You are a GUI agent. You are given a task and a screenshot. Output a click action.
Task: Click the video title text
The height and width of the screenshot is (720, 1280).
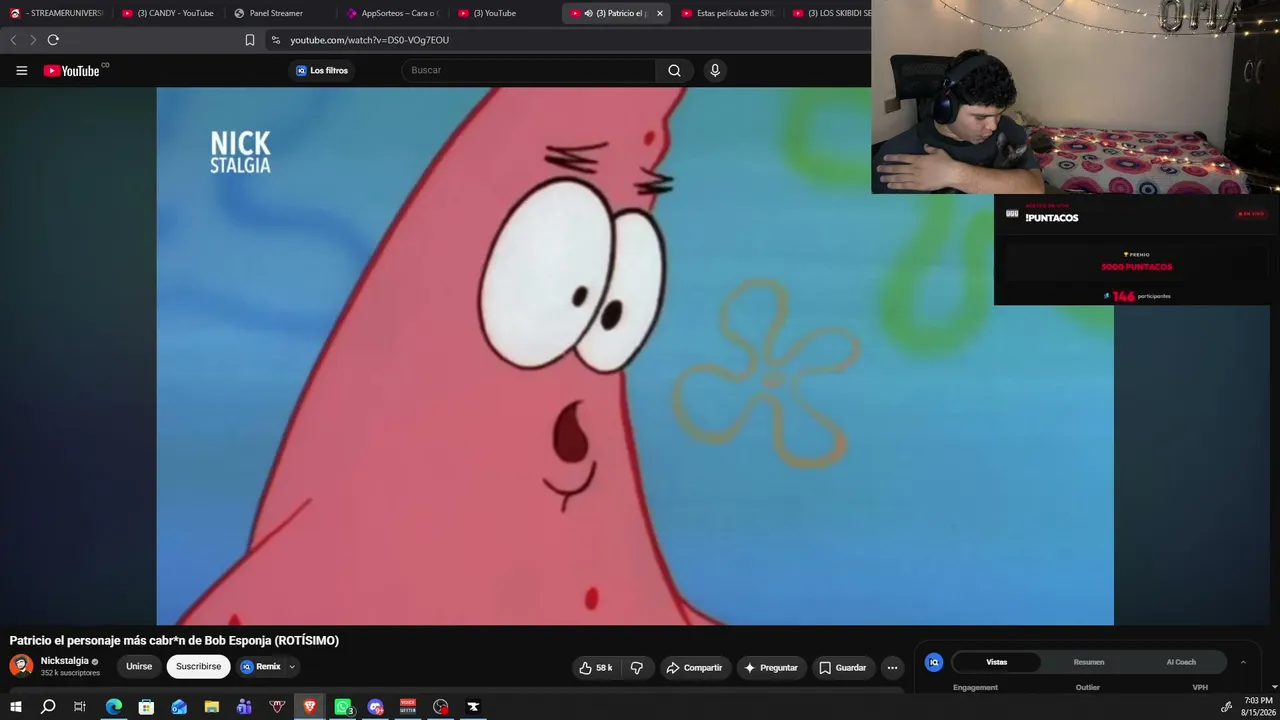[174, 641]
